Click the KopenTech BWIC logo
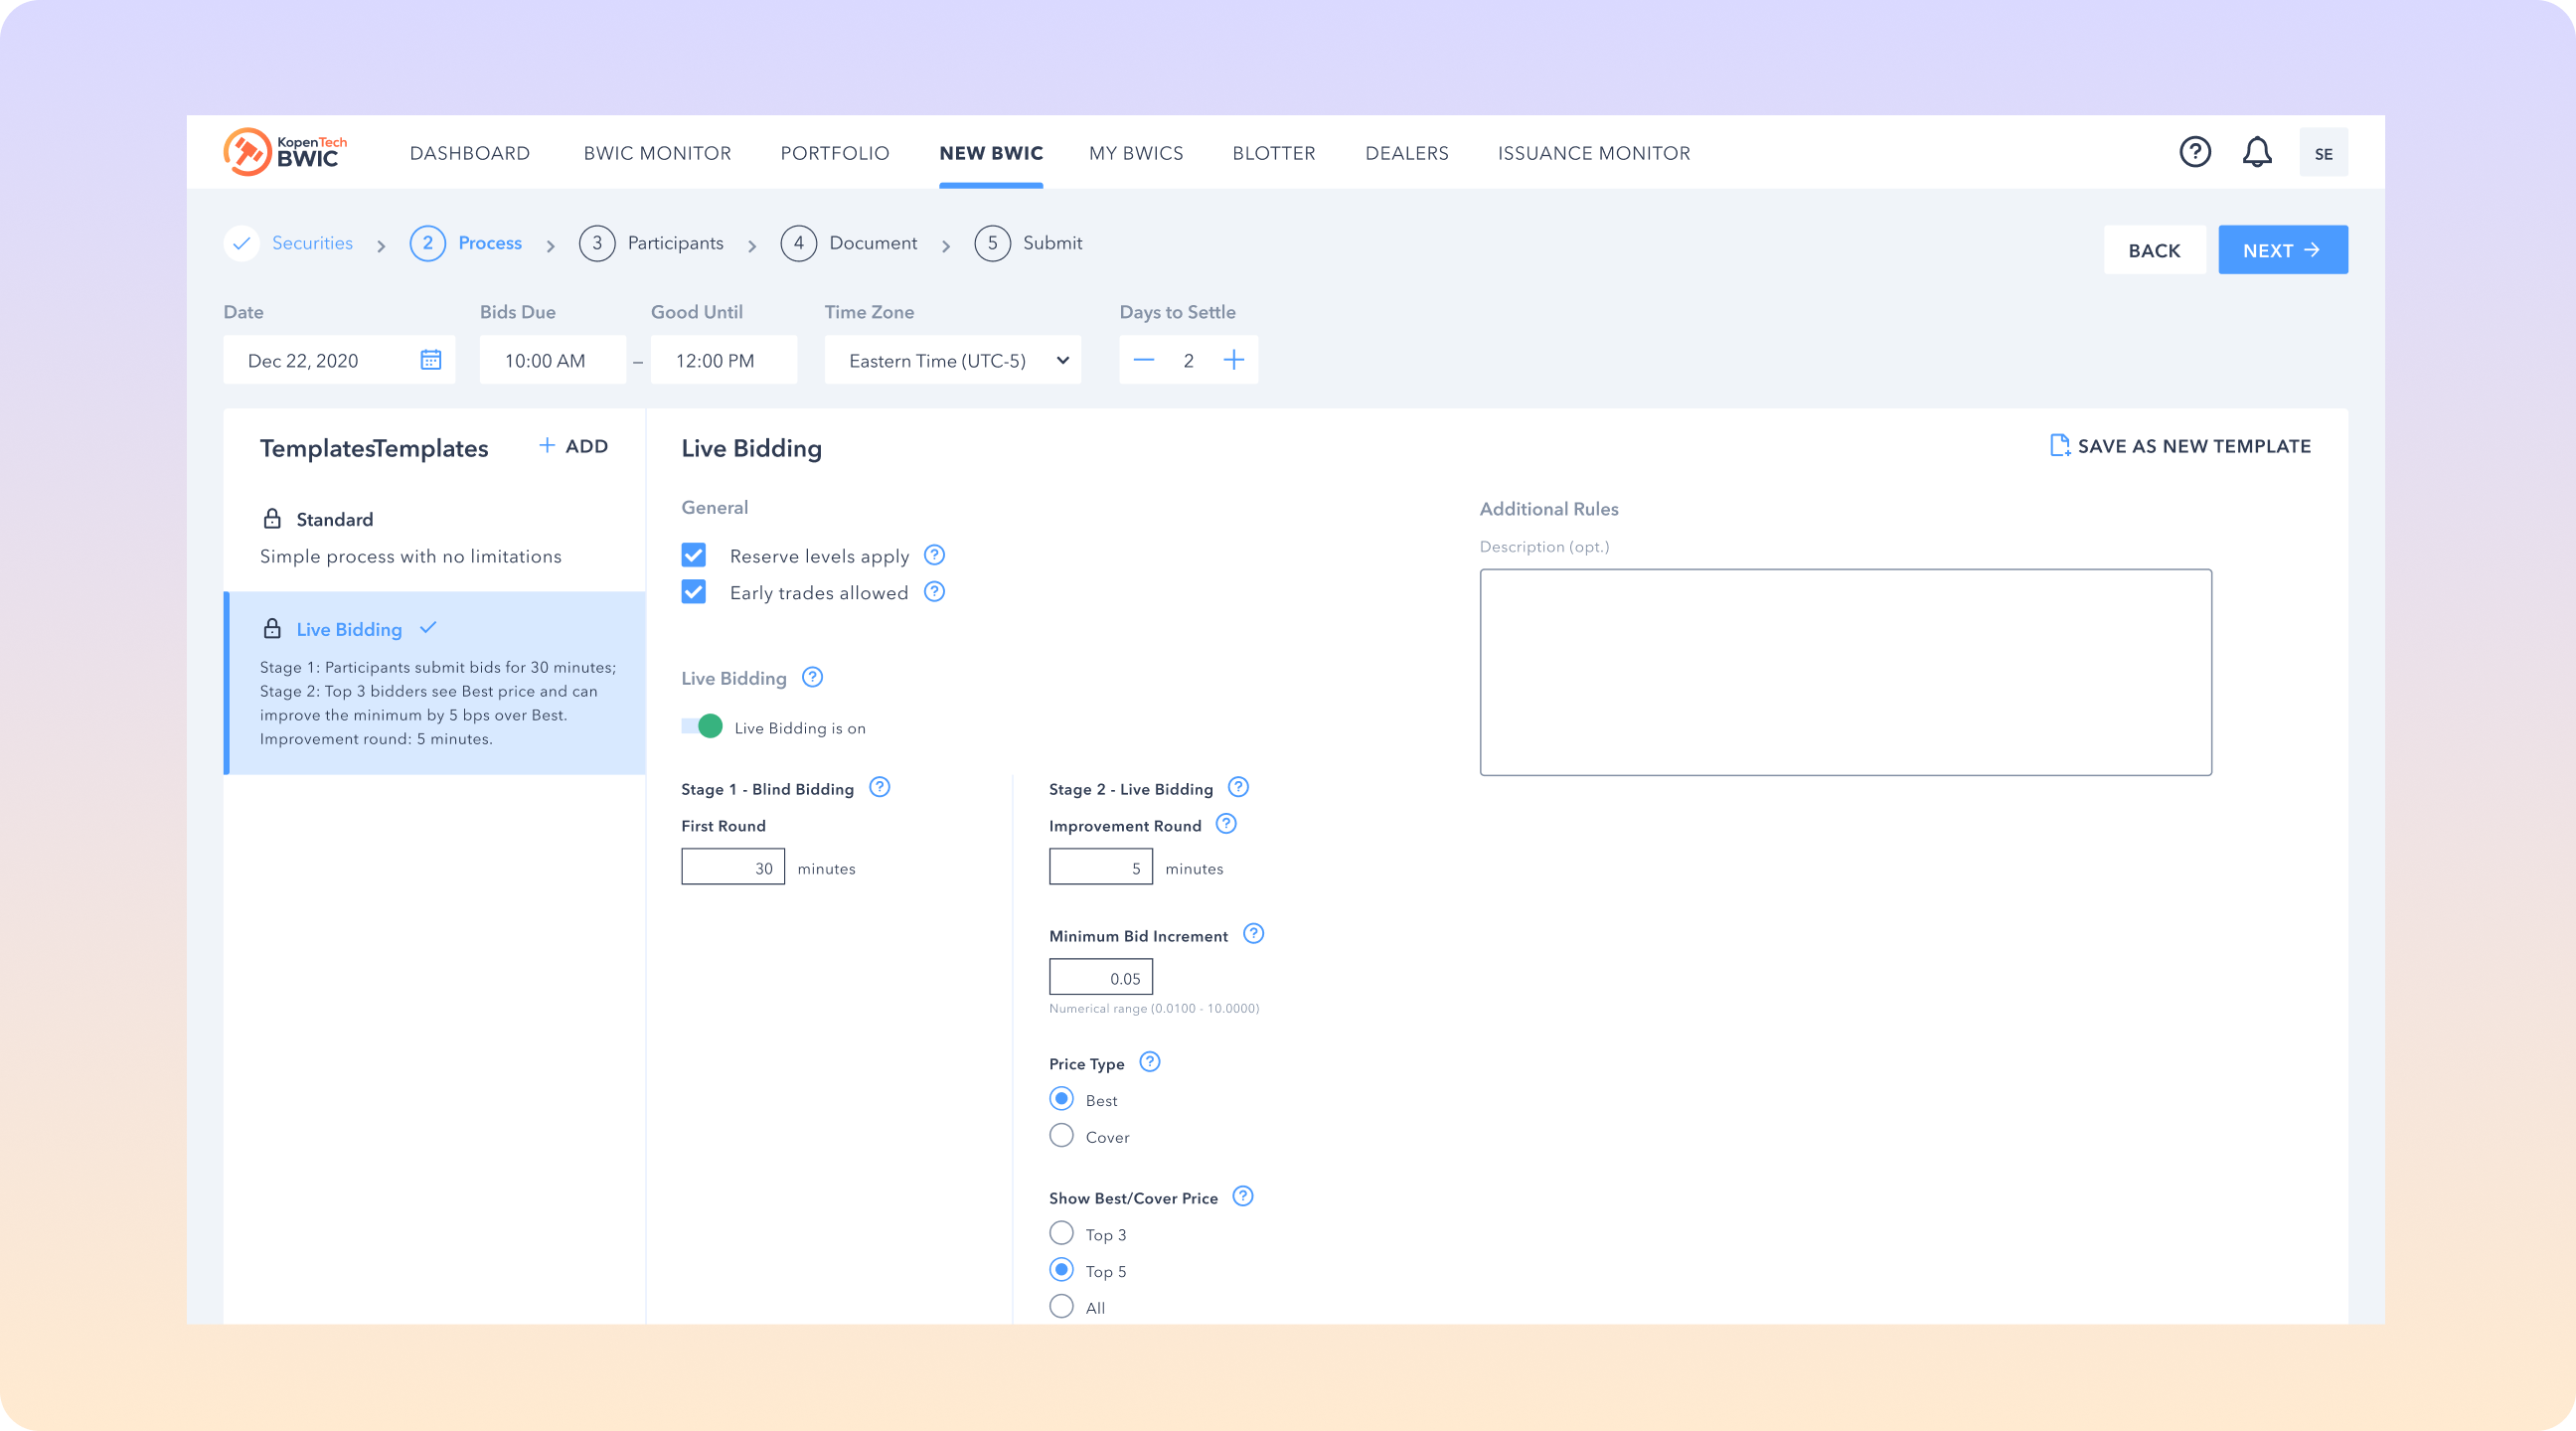The width and height of the screenshot is (2576, 1431). tap(285, 152)
